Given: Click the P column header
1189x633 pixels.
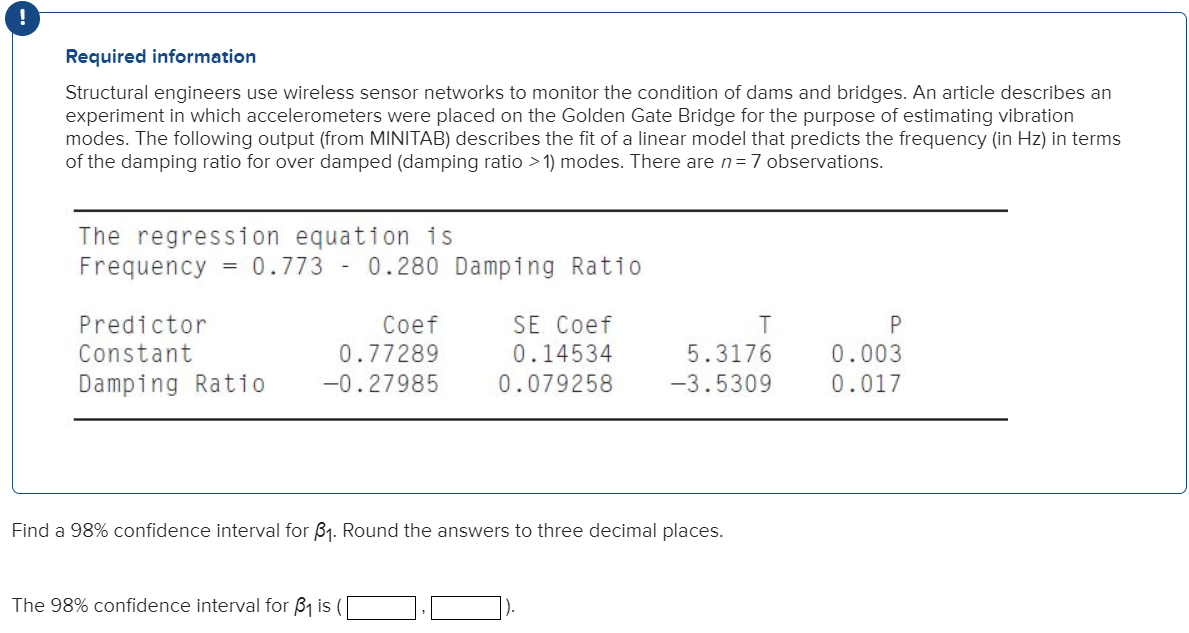Looking at the screenshot, I should [x=894, y=324].
